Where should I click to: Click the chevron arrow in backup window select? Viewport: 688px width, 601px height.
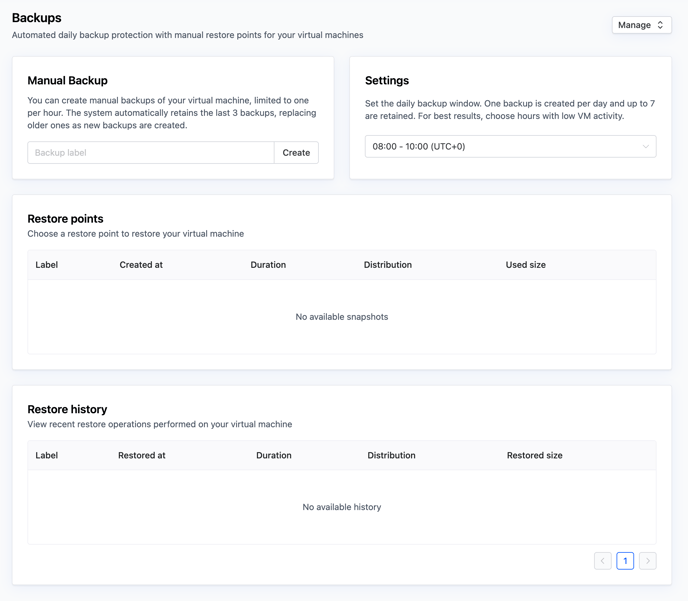tap(645, 147)
